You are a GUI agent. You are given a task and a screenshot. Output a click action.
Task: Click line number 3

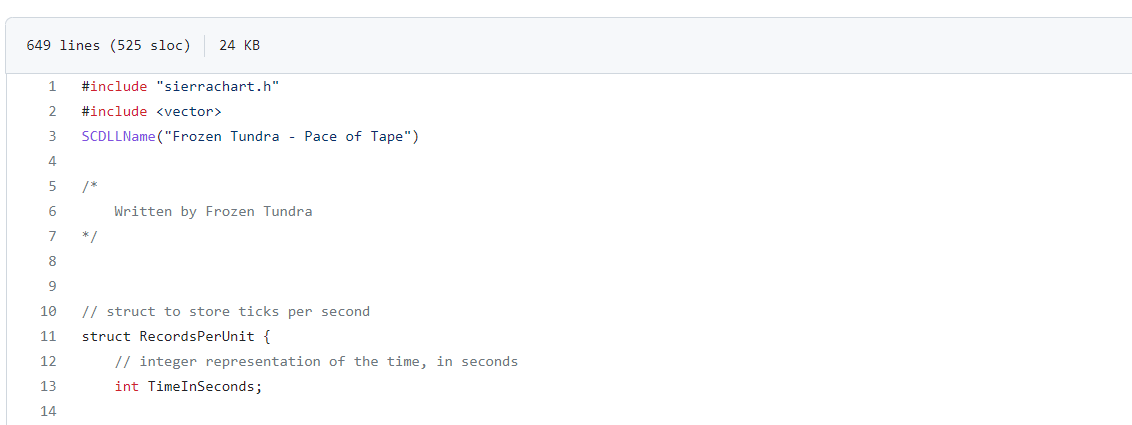(x=51, y=136)
